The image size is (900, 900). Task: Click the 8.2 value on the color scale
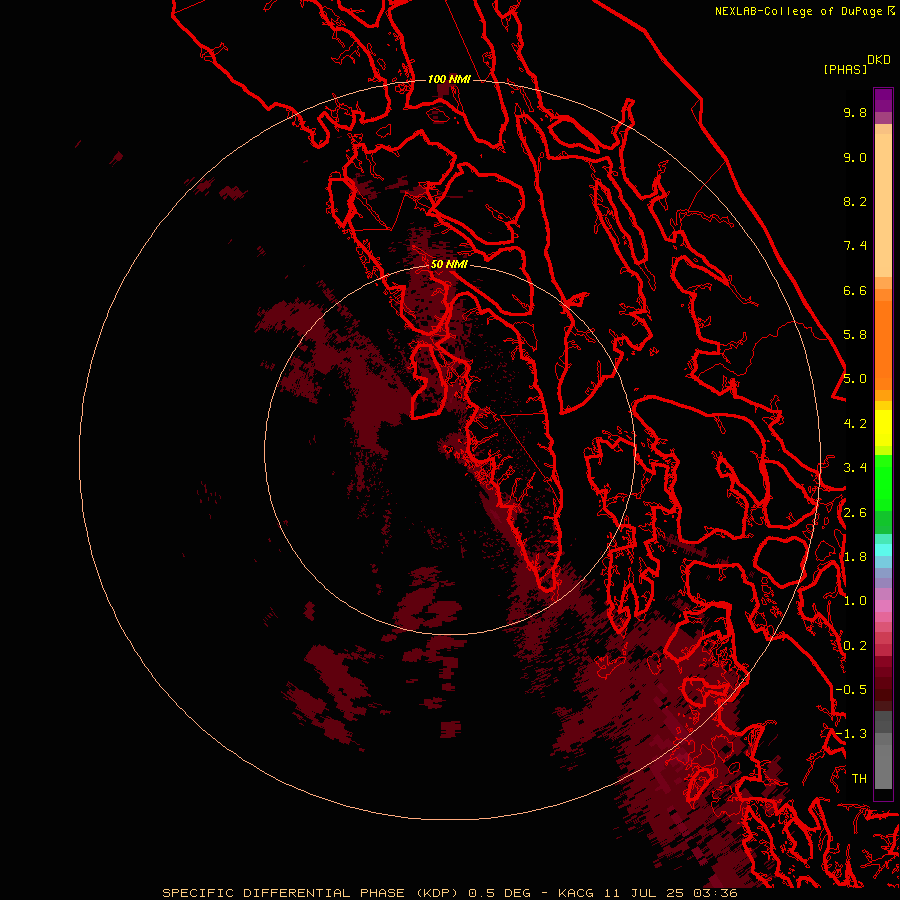pos(855,201)
